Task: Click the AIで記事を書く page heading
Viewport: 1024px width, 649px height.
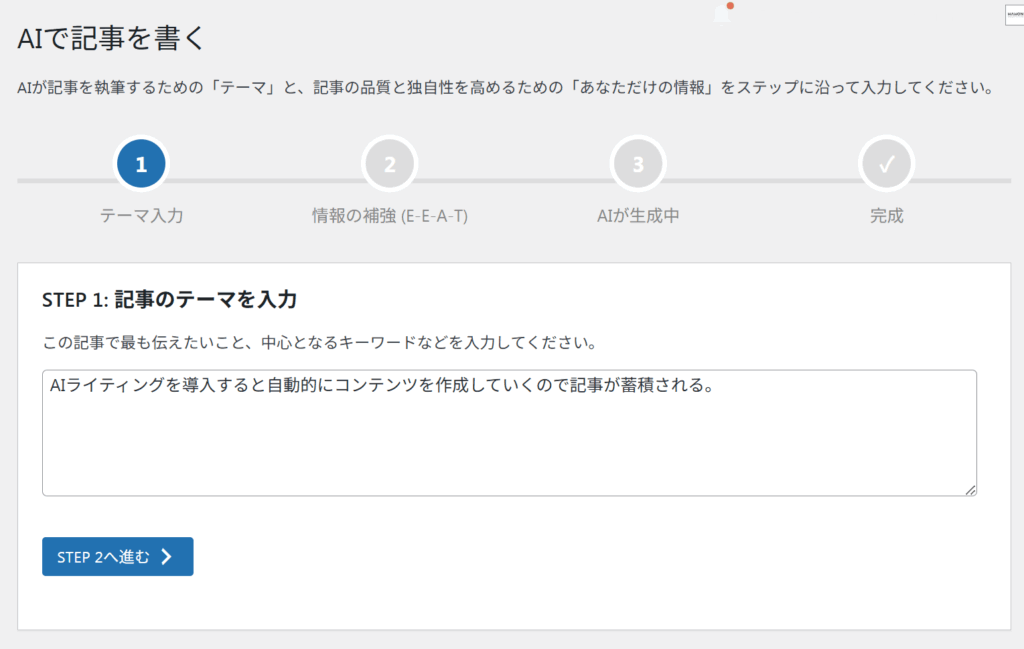Action: pyautogui.click(x=111, y=39)
